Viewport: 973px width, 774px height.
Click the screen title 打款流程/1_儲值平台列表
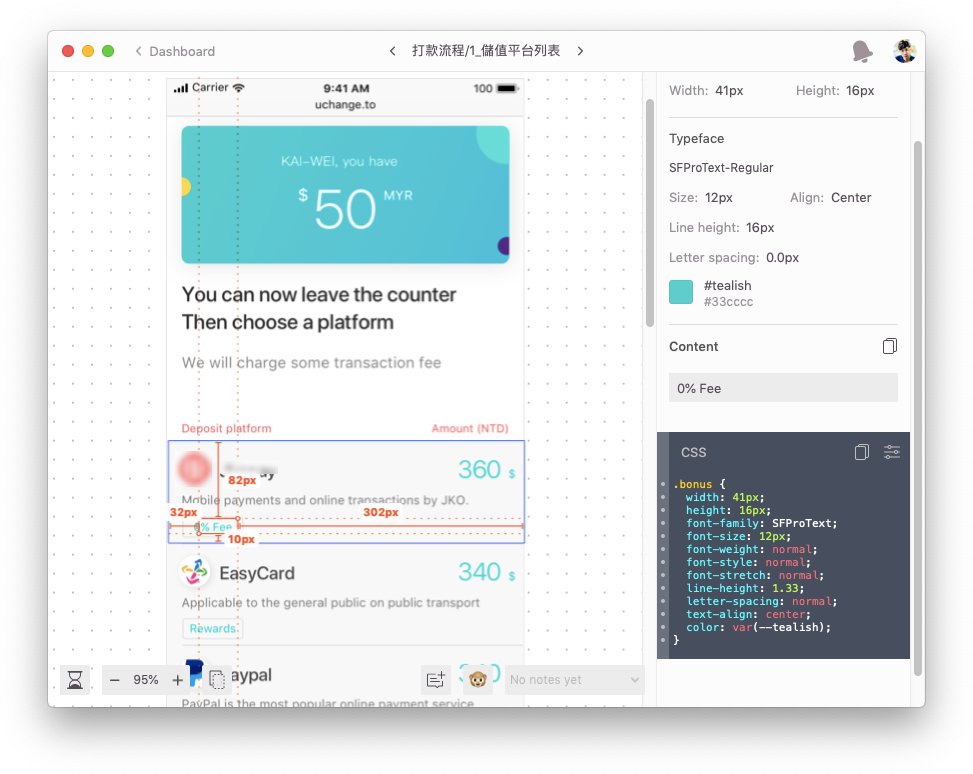point(486,51)
